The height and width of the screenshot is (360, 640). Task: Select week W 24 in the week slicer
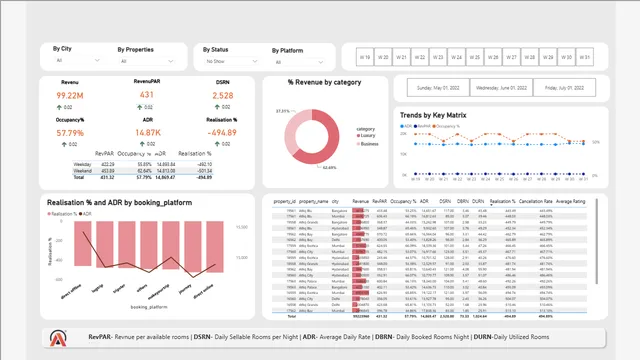coord(456,57)
